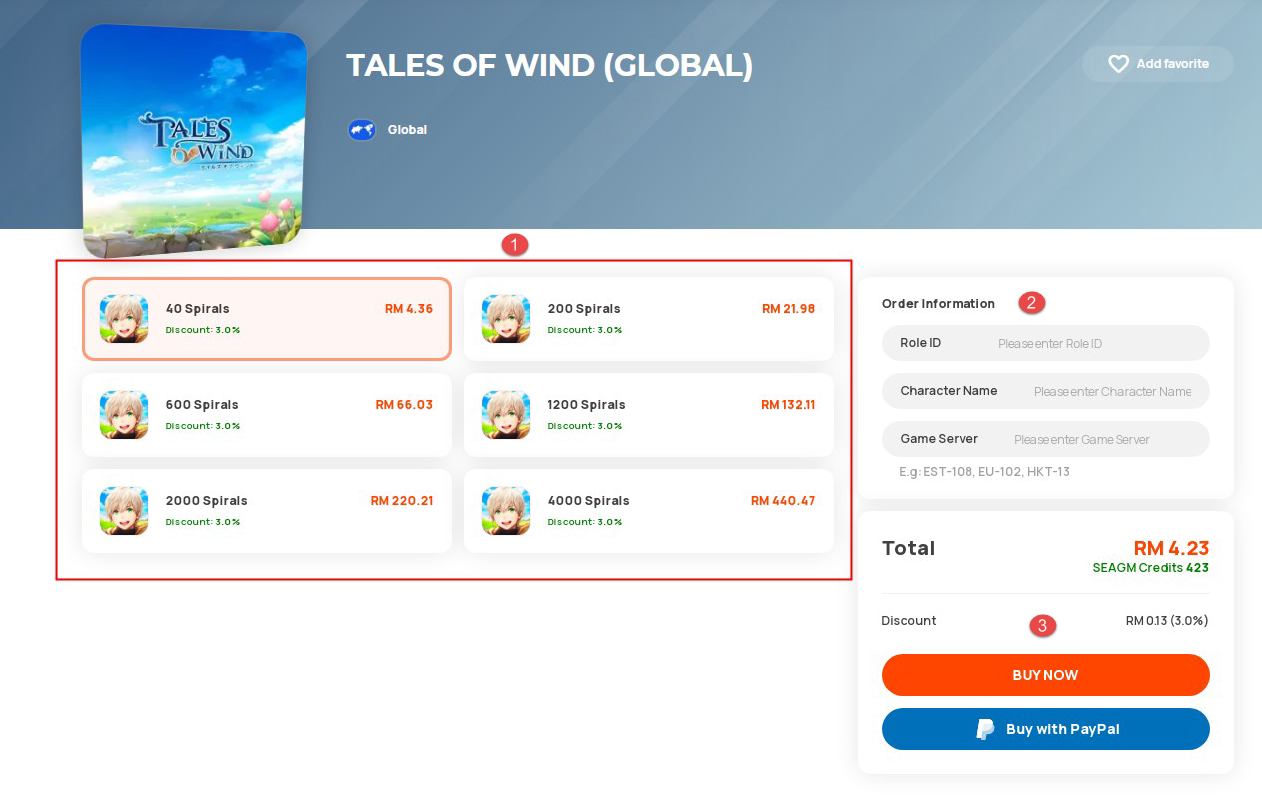Click the character icon on 2000 Spirals card

(124, 511)
